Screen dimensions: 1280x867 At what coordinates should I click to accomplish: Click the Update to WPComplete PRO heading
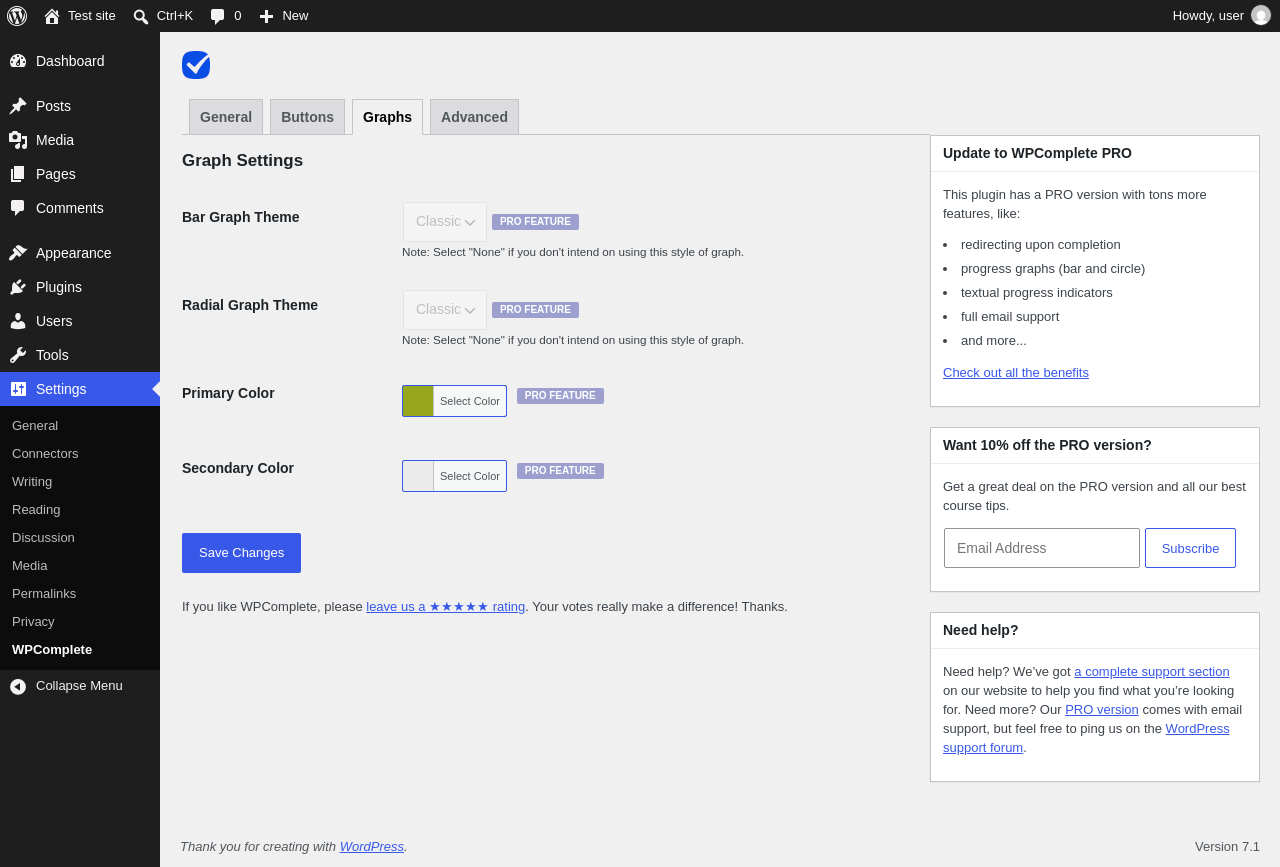pyautogui.click(x=1037, y=153)
